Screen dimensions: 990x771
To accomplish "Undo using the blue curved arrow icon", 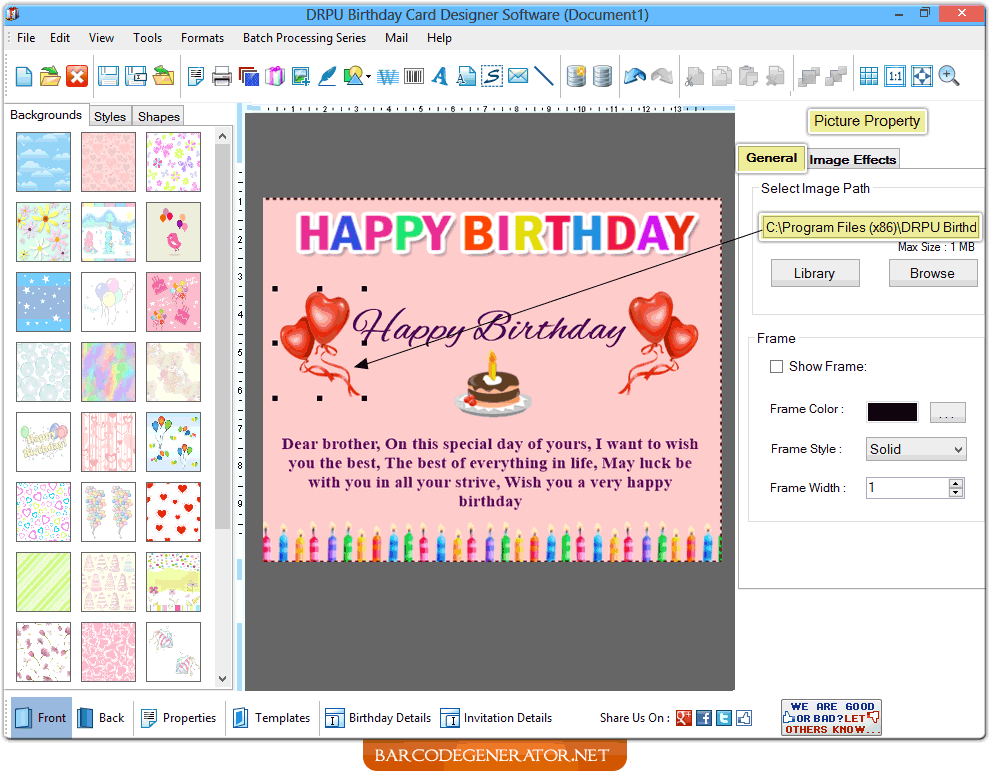I will 635,76.
